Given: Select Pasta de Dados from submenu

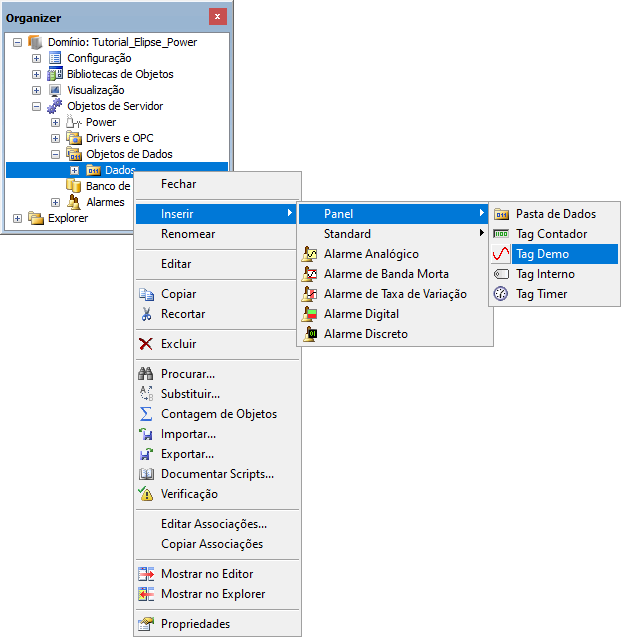Looking at the screenshot, I should click(x=555, y=214).
